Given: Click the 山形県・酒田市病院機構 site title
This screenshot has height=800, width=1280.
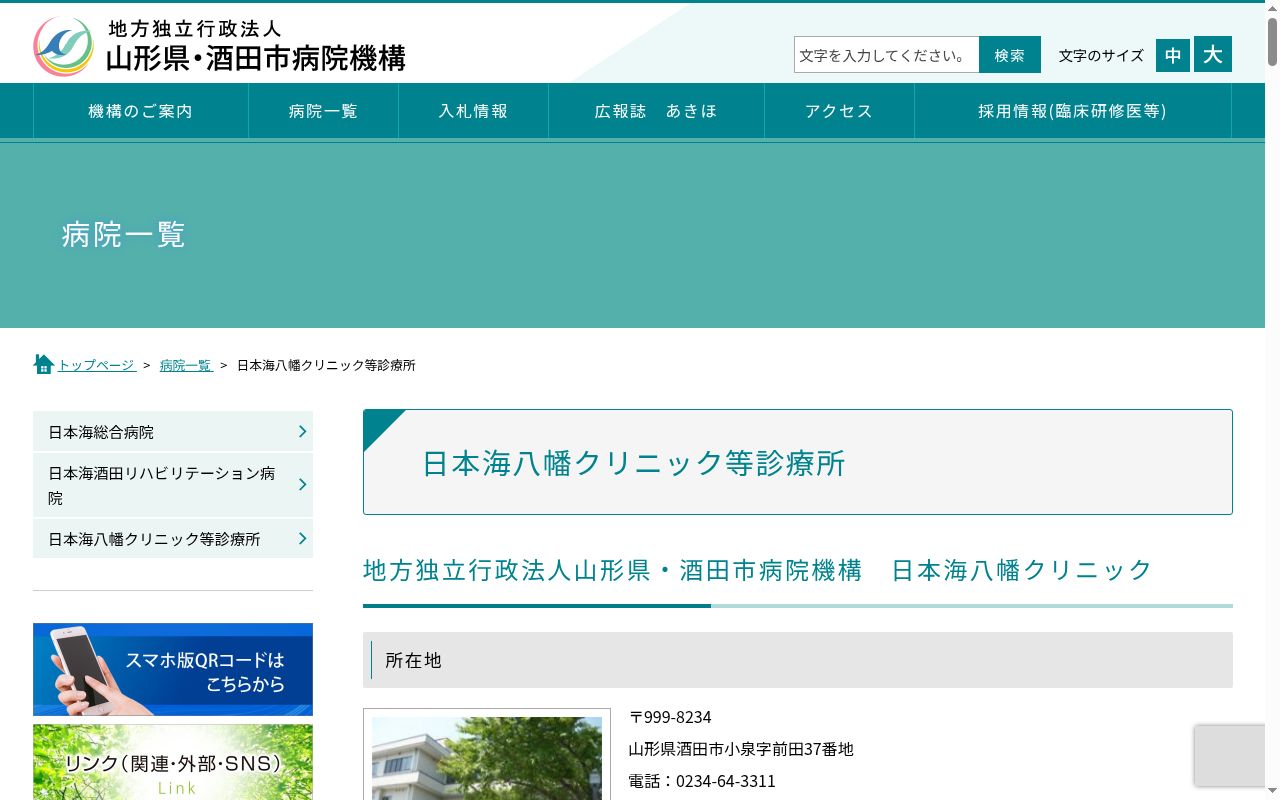Looking at the screenshot, I should click(256, 59).
